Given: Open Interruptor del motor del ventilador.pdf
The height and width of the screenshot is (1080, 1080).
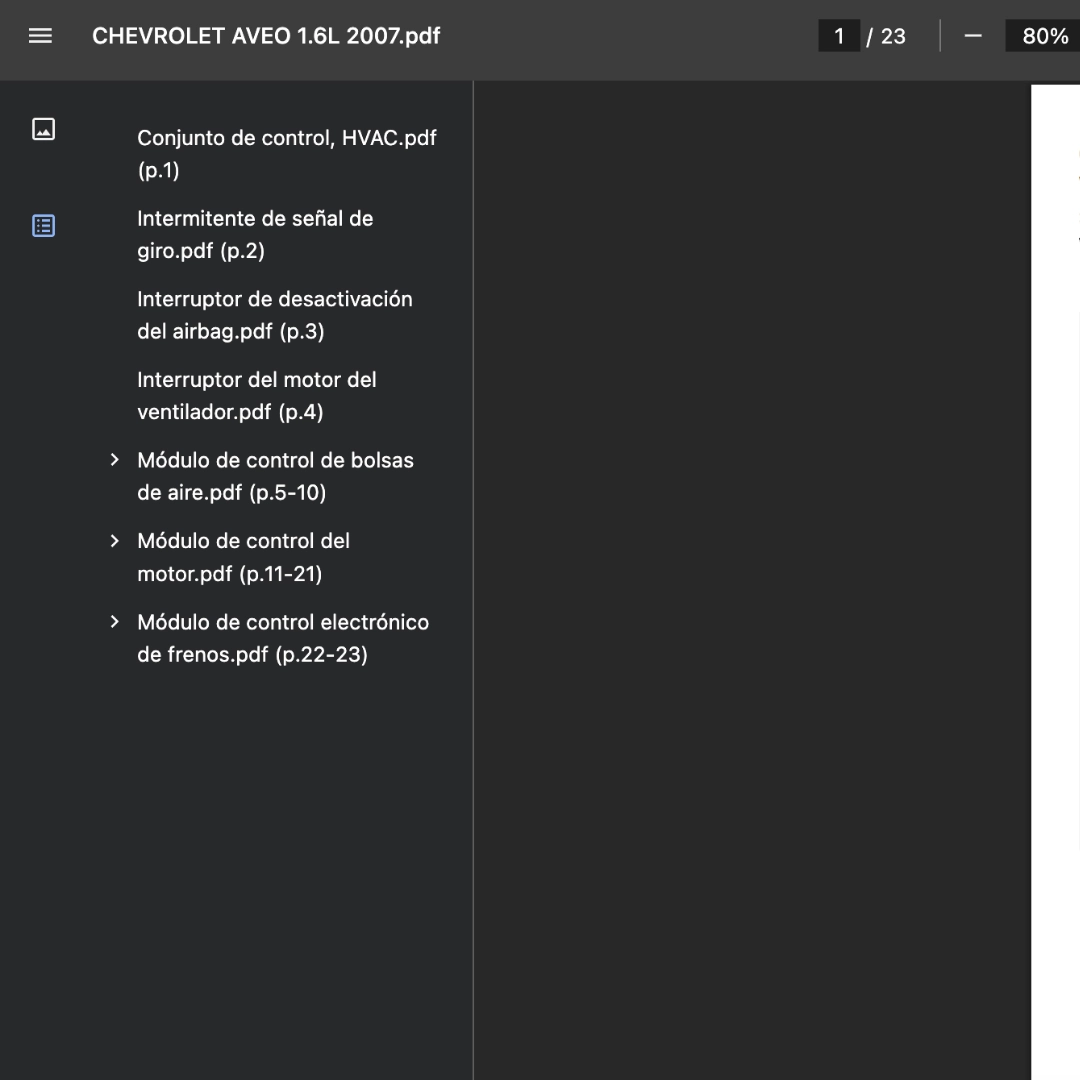Looking at the screenshot, I should [256, 395].
